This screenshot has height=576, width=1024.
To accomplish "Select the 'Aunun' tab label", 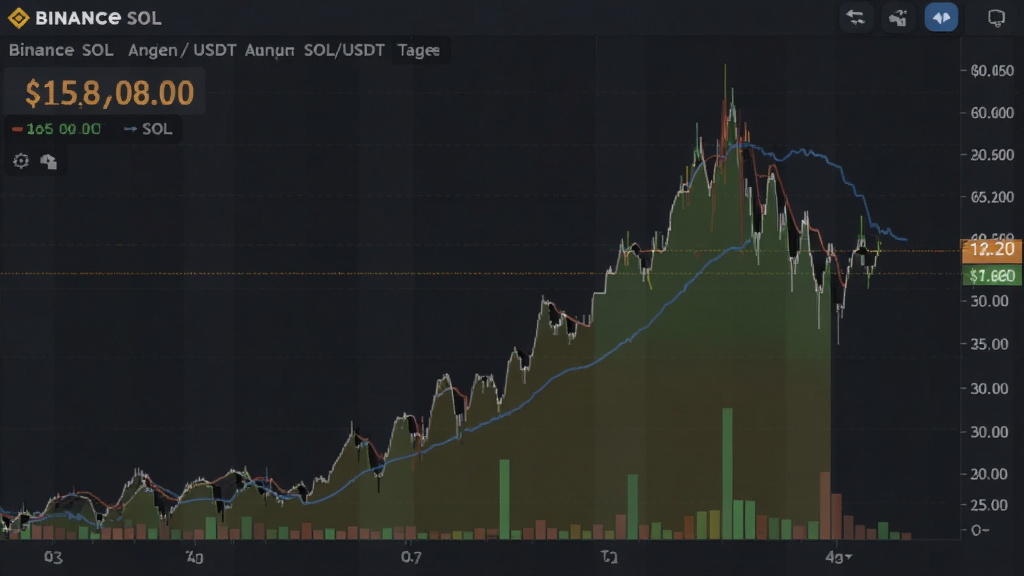I will pos(269,50).
